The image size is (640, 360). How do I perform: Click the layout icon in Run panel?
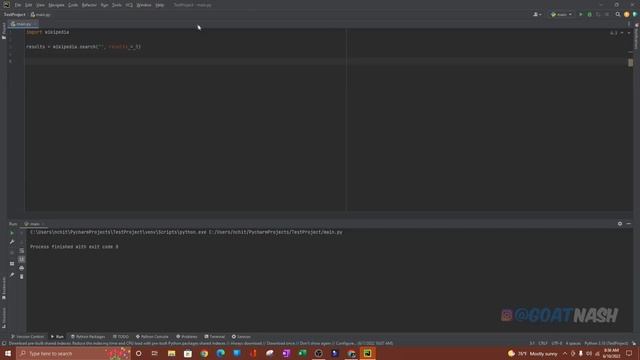coord(12,264)
